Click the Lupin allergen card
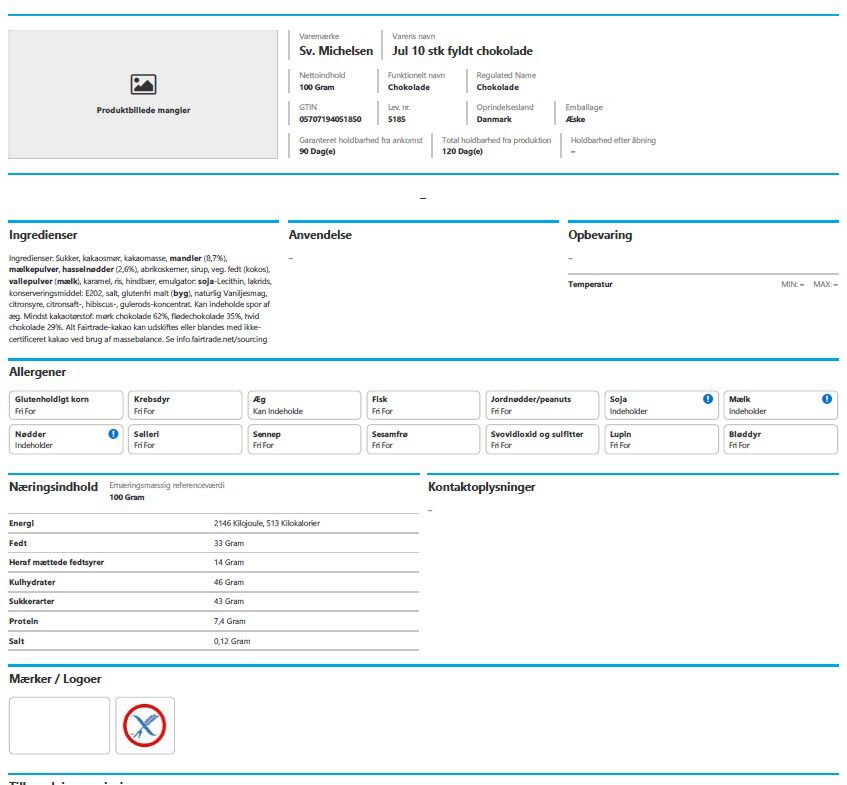This screenshot has height=785, width=847. 662,440
